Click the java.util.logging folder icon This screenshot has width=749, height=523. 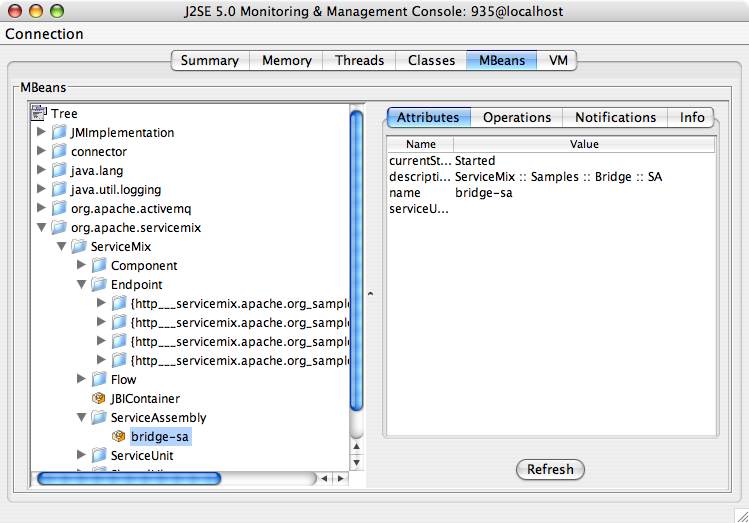pos(59,190)
